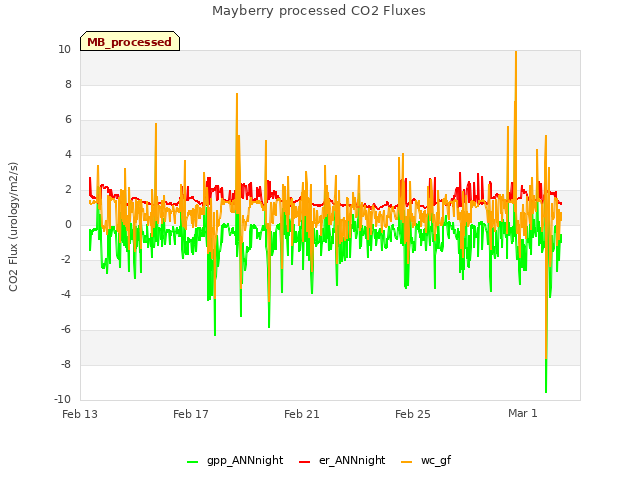This screenshot has width=640, height=480.
Task: Click the Feb 21 x-axis label
Action: click(302, 414)
